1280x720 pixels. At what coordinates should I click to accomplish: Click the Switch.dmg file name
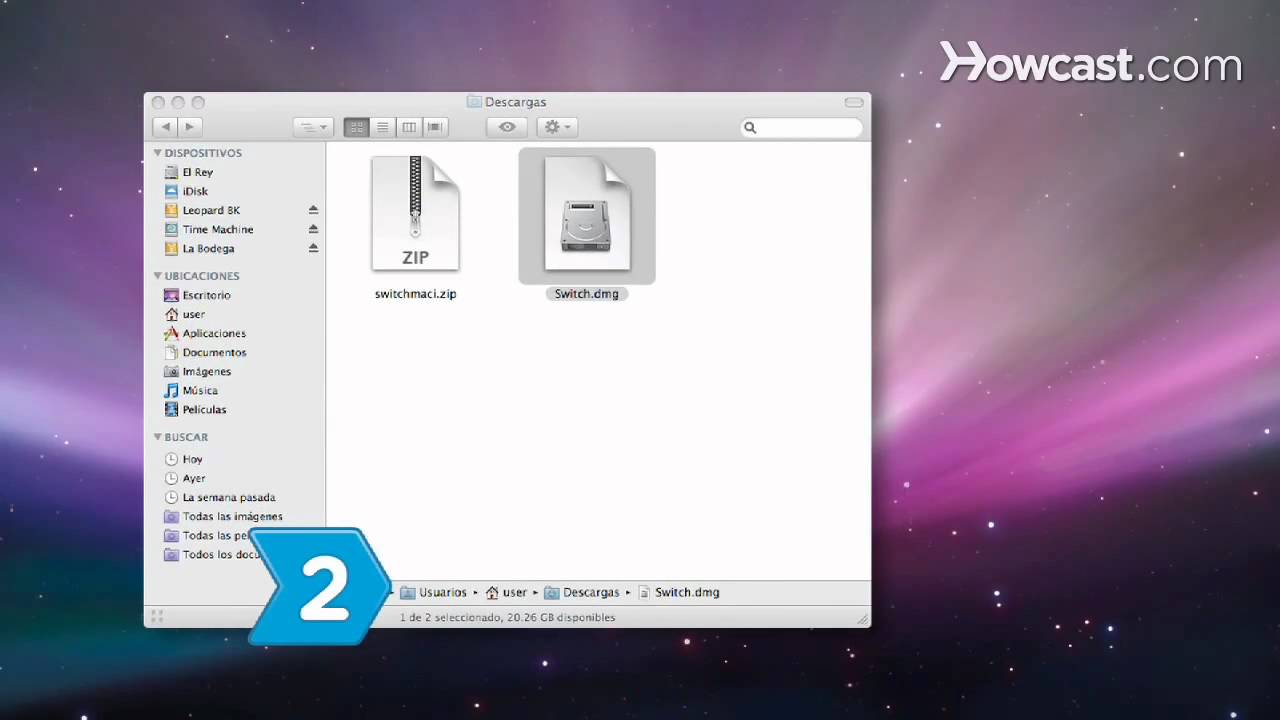[x=587, y=294]
